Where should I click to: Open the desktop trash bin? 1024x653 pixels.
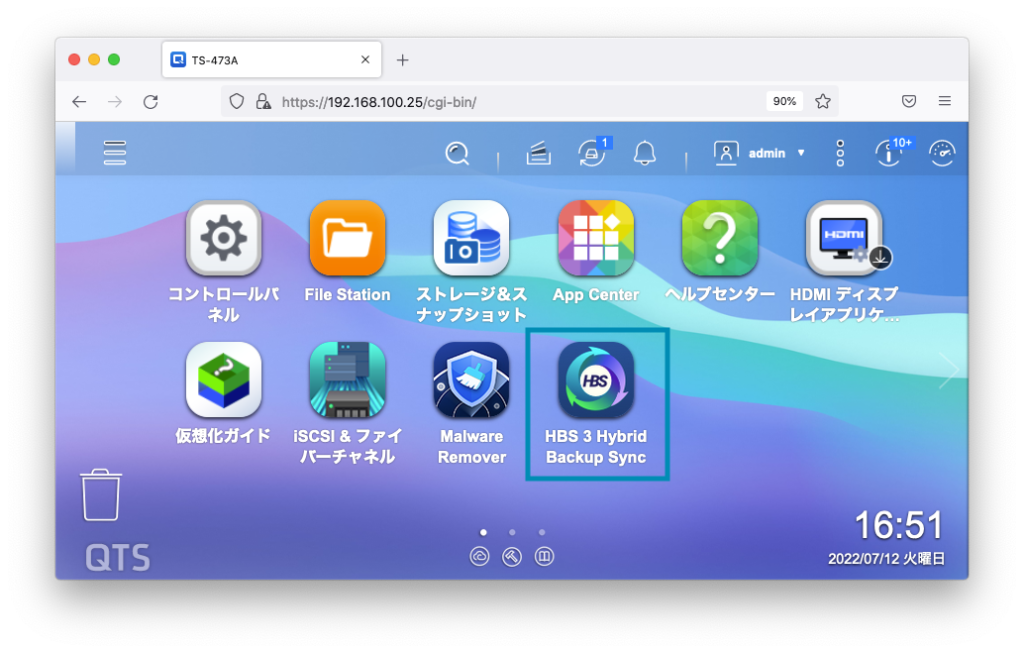click(x=101, y=495)
